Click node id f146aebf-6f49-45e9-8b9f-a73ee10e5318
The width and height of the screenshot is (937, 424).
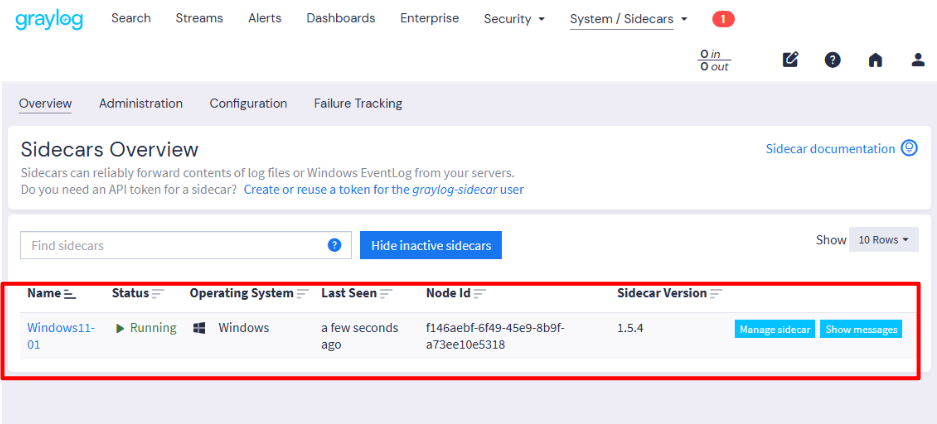495,336
